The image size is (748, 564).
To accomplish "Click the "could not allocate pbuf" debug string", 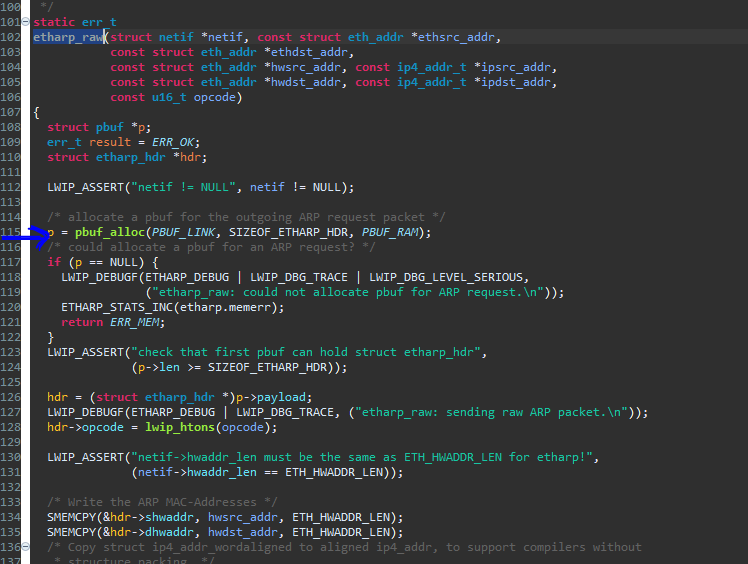I will pyautogui.click(x=348, y=292).
